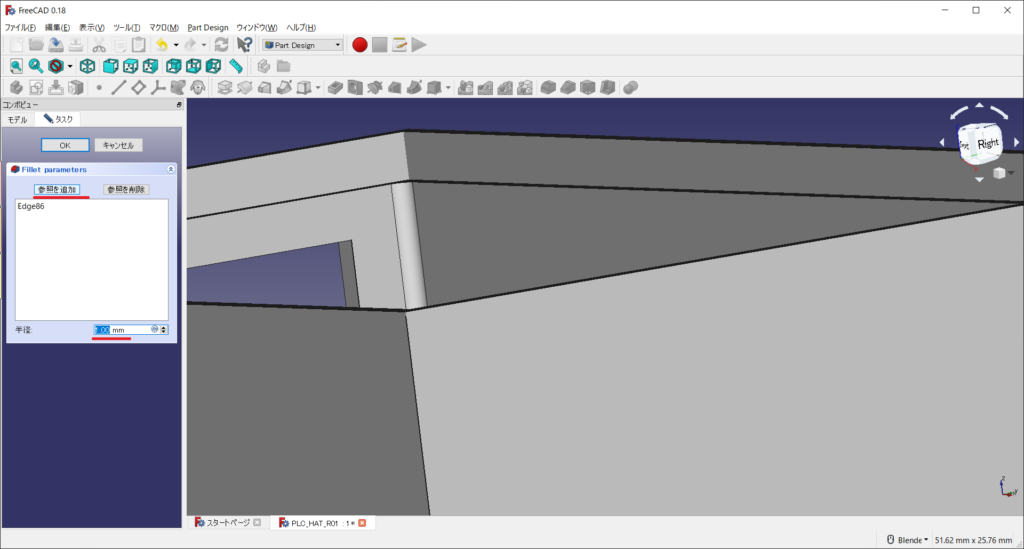Image resolution: width=1024 pixels, height=549 pixels.
Task: Click the refresh recompute icon
Action: [x=221, y=45]
